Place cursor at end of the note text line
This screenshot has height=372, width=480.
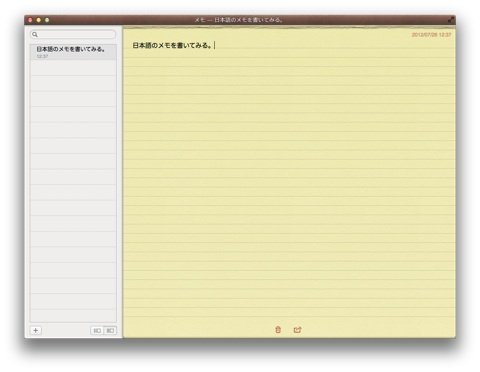point(214,45)
